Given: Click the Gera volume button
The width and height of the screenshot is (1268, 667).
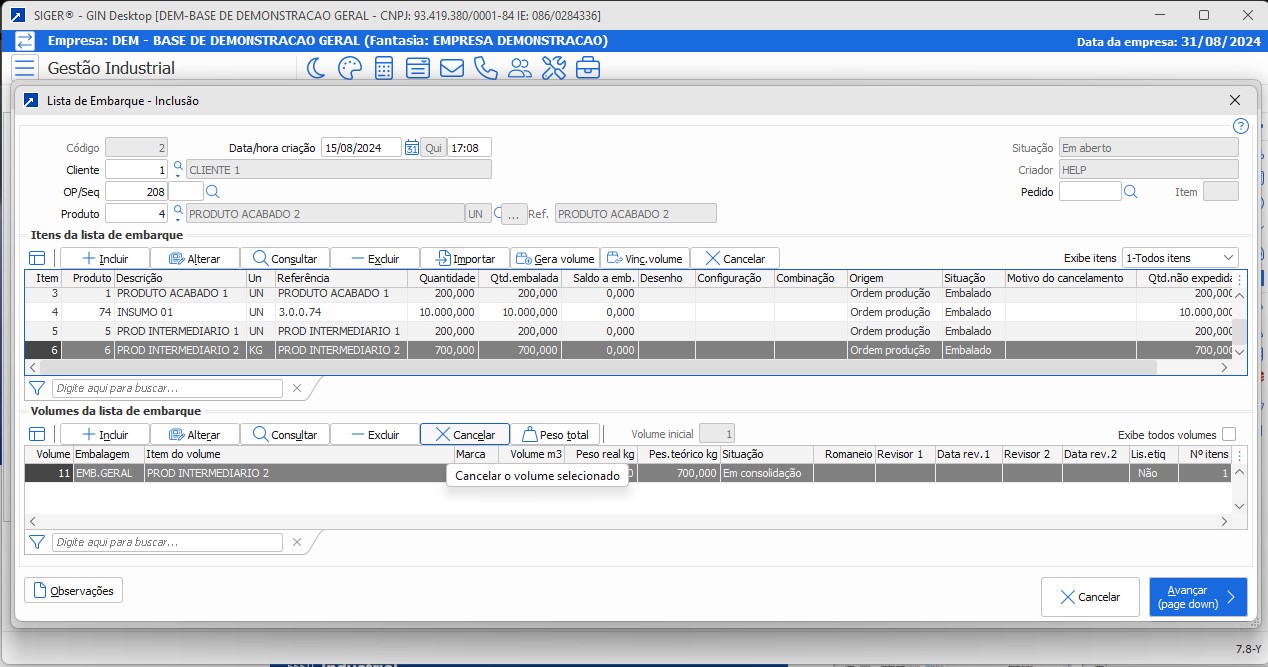Looking at the screenshot, I should click(555, 257).
